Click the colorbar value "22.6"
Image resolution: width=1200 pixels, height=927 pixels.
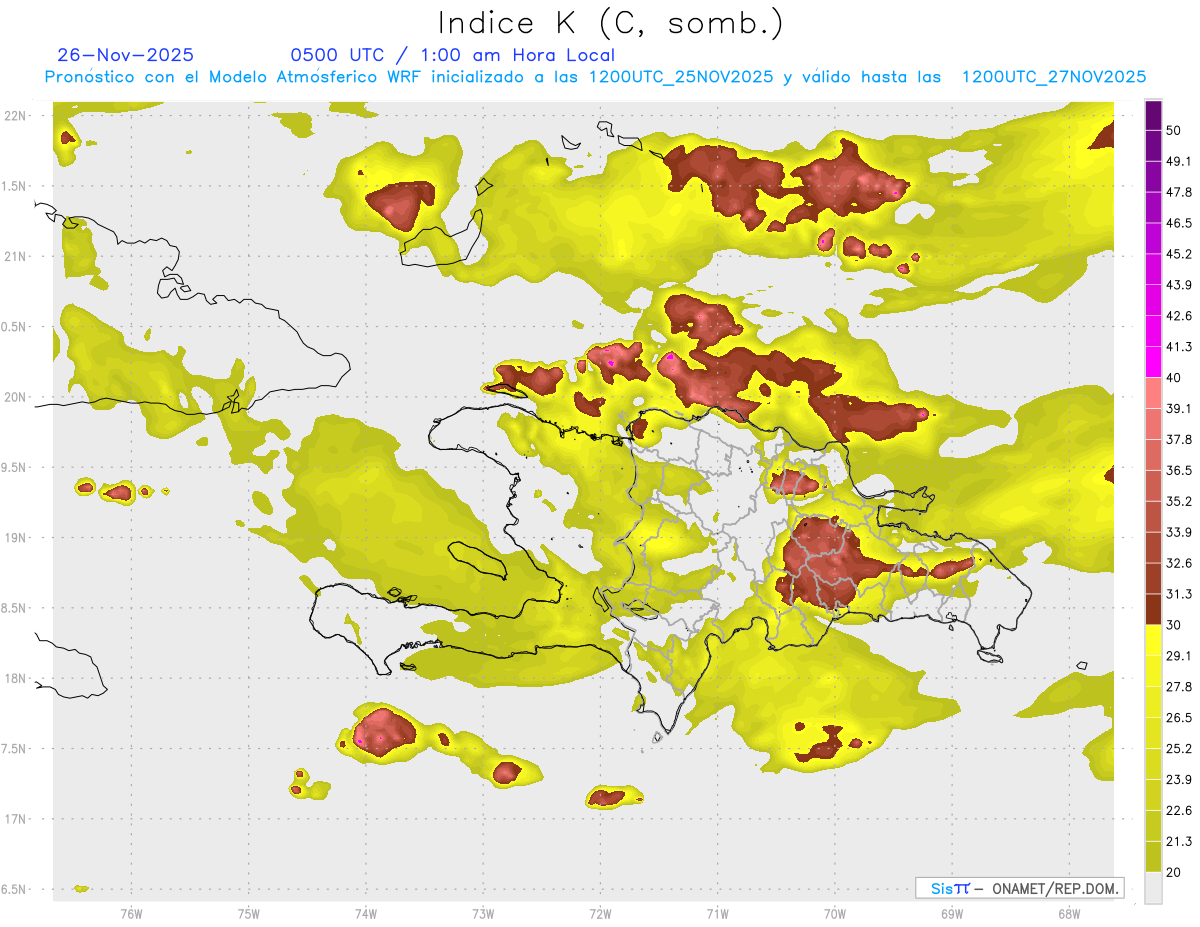pos(1179,811)
